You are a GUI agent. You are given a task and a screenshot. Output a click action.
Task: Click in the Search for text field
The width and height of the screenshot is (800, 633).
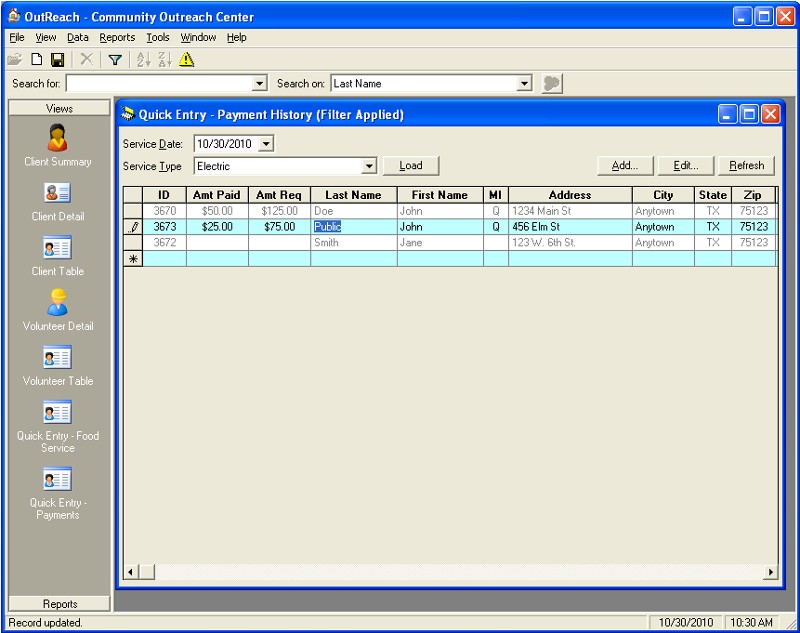[160, 84]
